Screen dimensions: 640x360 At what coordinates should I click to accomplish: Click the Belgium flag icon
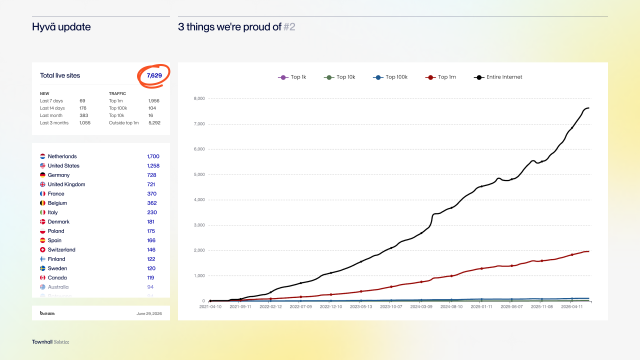click(42, 203)
